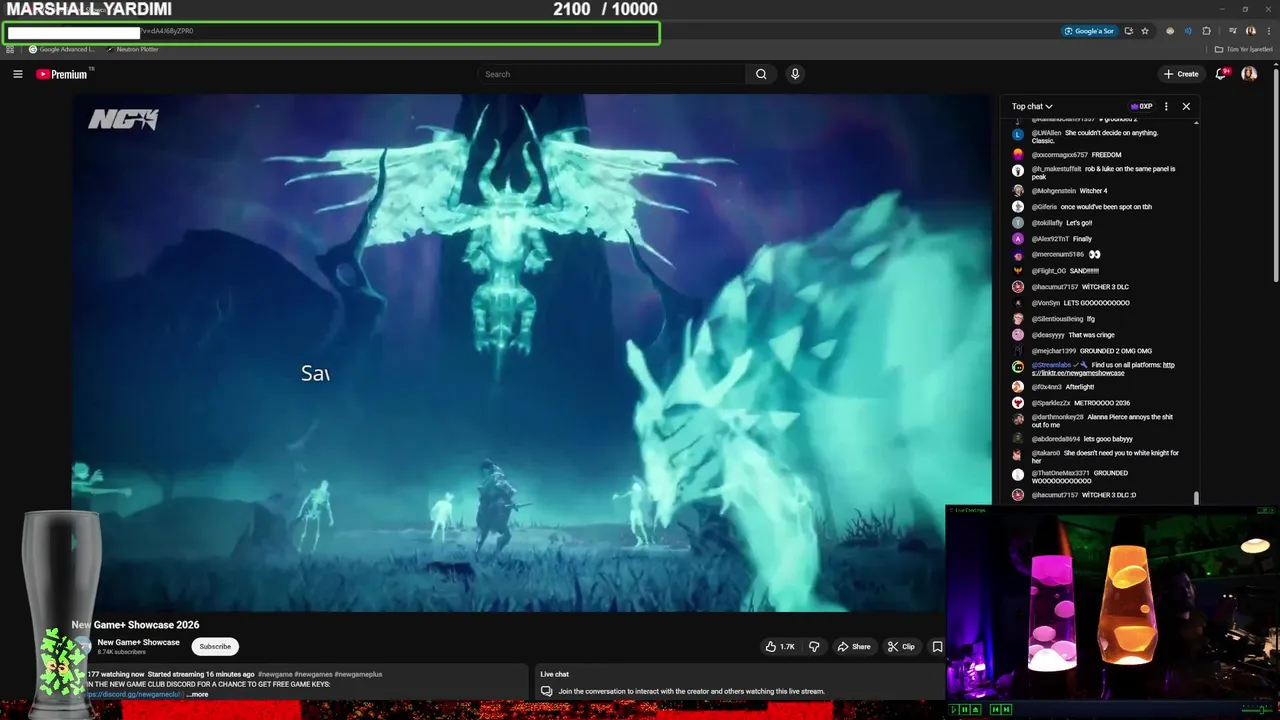Click the live chat message icon

547,691
